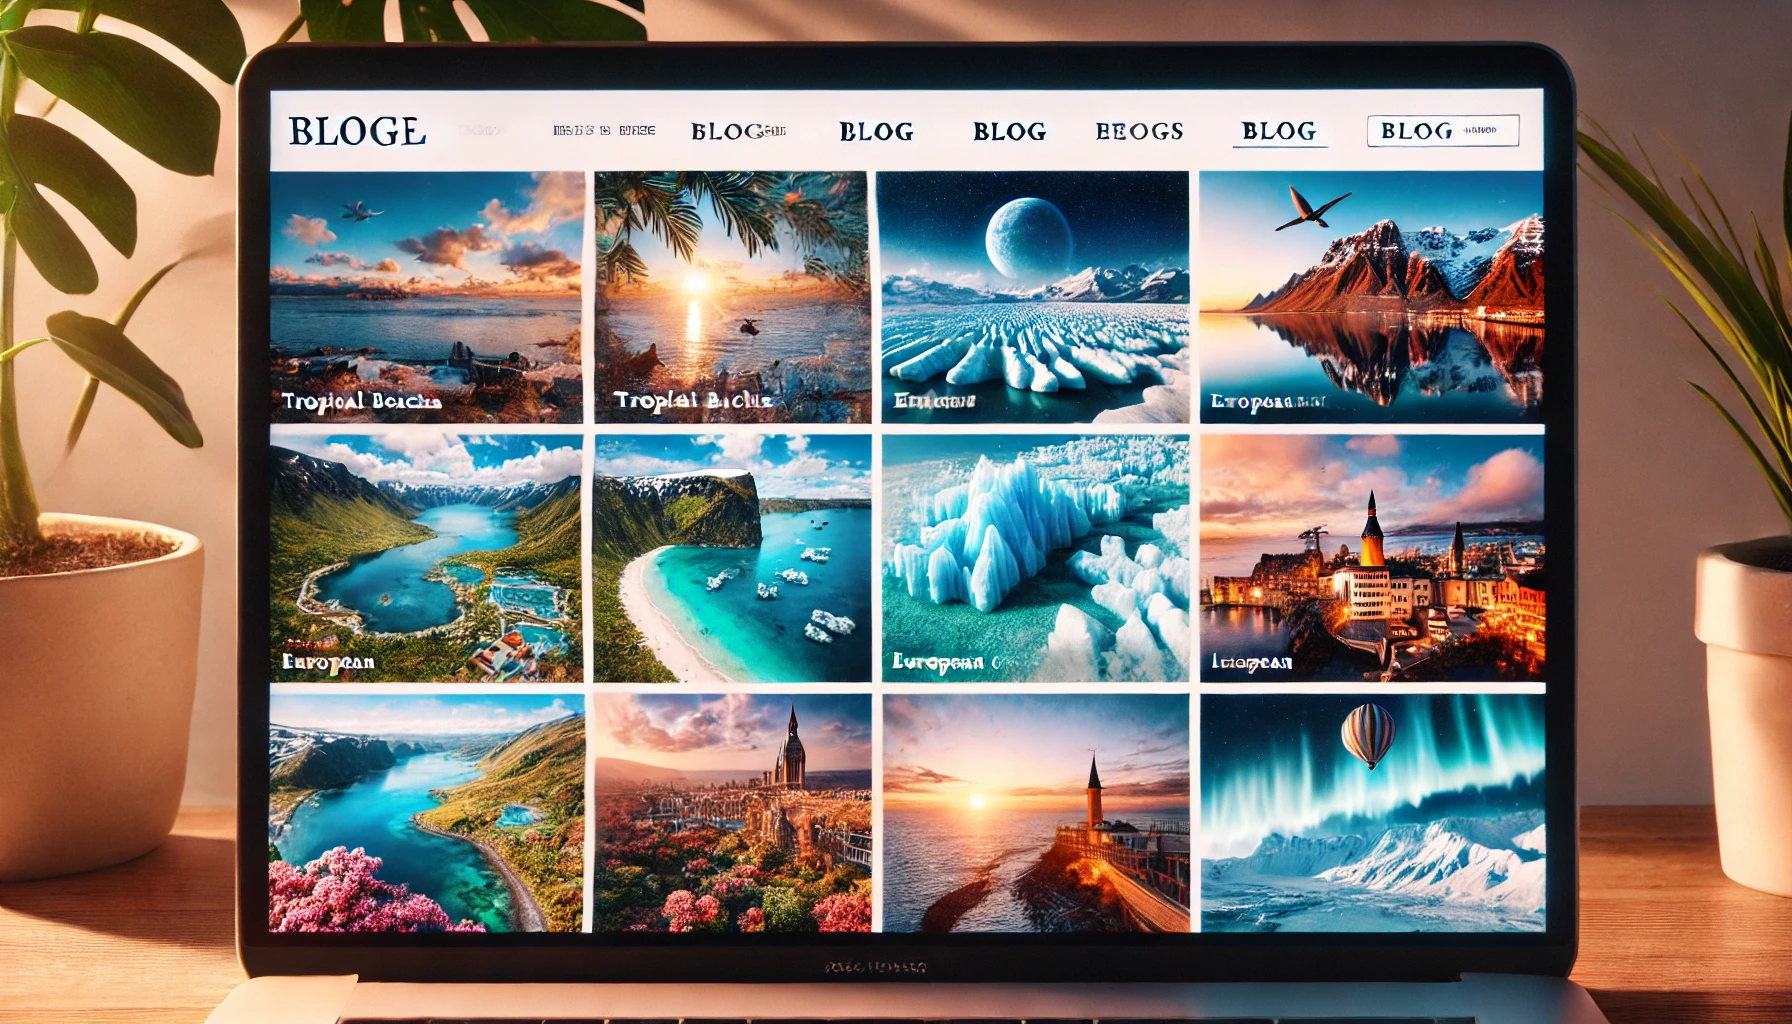Open the blue iceberg aerial thumbnail
This screenshot has height=1024, width=1792.
click(1035, 558)
